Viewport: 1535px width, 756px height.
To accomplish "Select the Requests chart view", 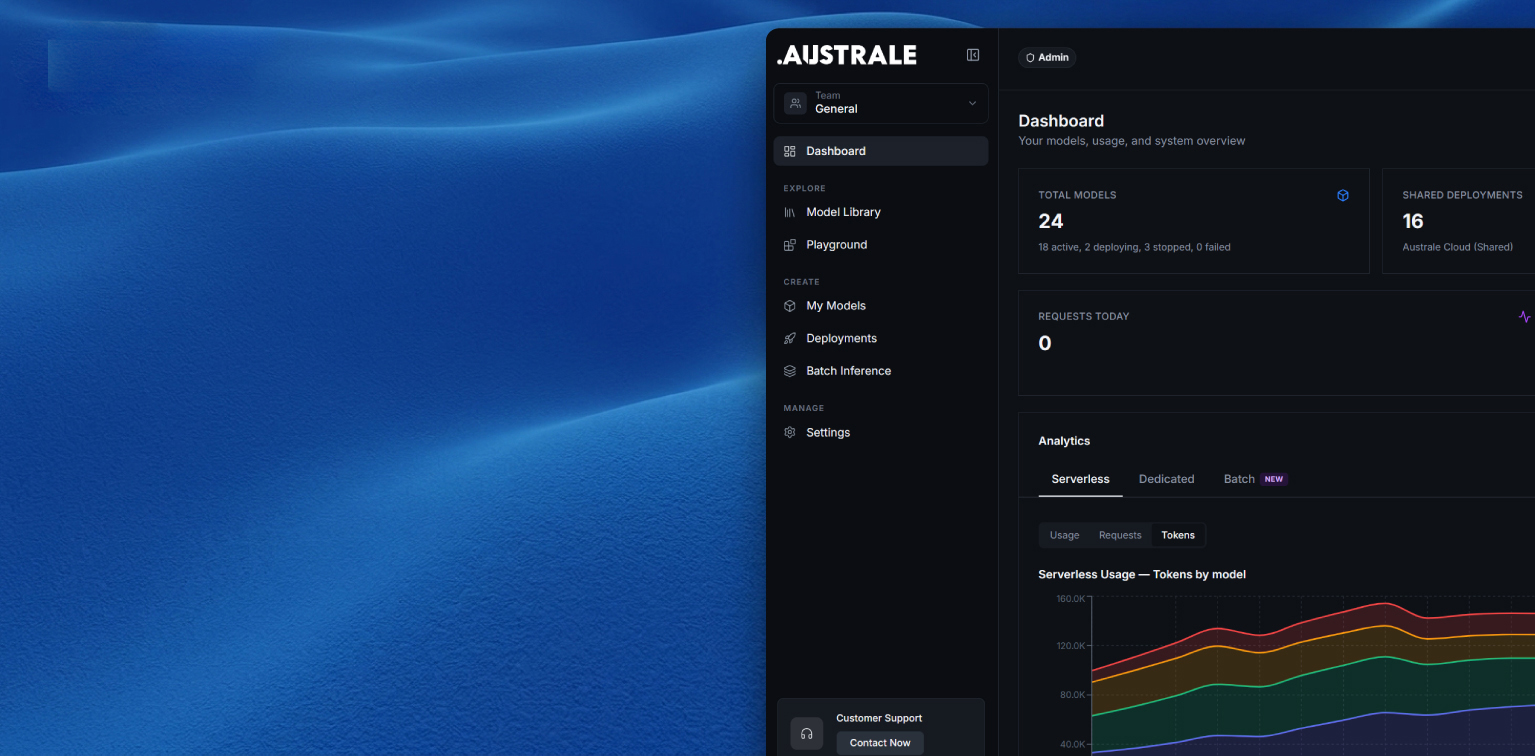I will [1120, 535].
